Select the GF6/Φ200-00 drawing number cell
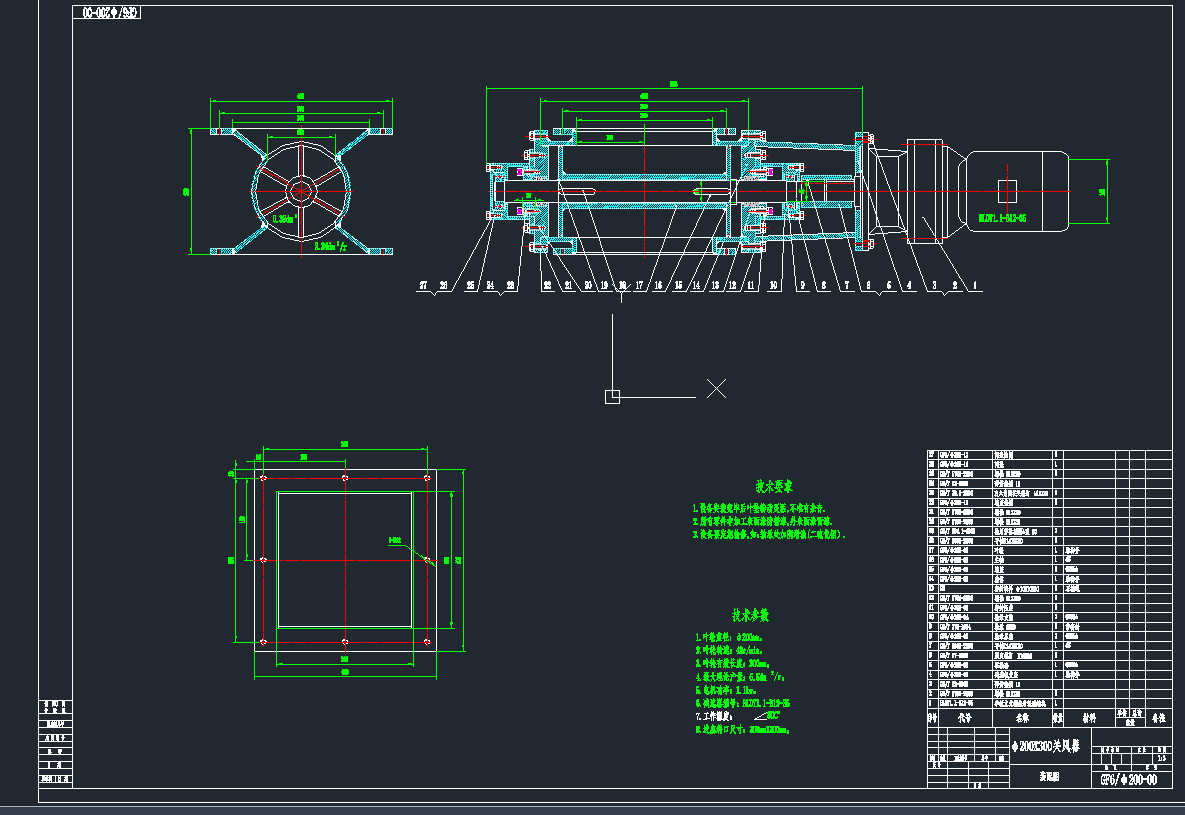 point(1128,780)
